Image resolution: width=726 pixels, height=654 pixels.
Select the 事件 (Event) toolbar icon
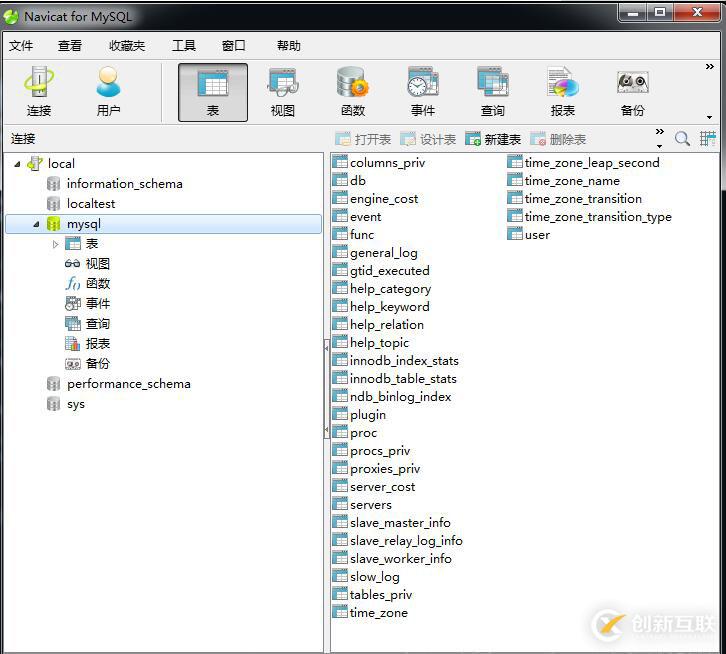(x=423, y=92)
